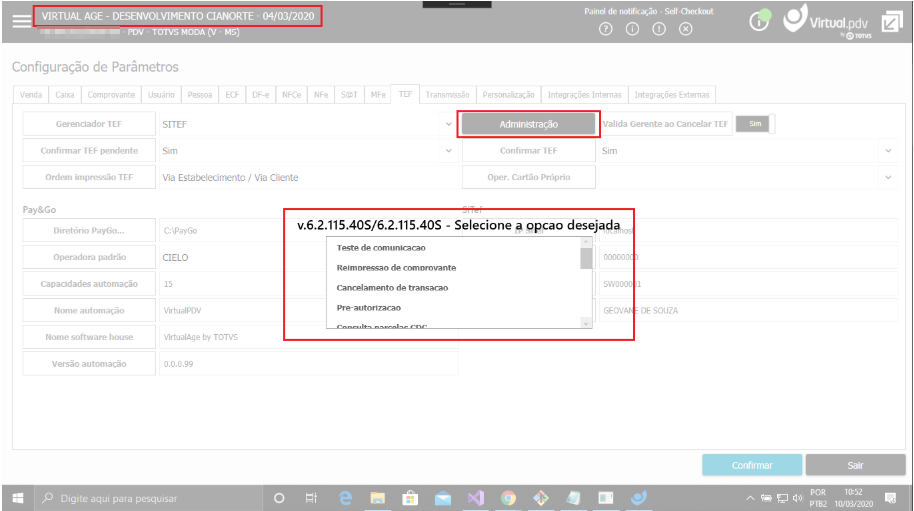This screenshot has width=914, height=511.
Task: Open Mail app from taskbar
Action: click(x=443, y=498)
